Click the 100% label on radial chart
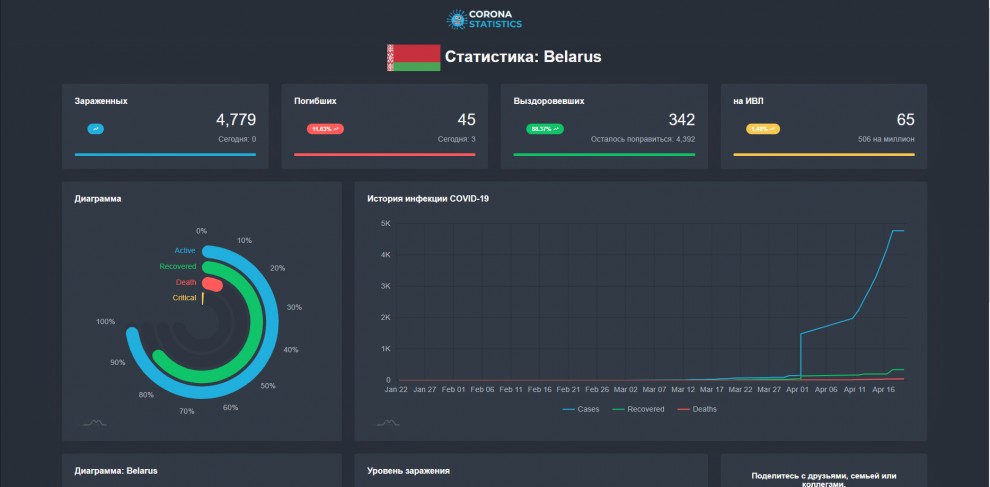 105,322
